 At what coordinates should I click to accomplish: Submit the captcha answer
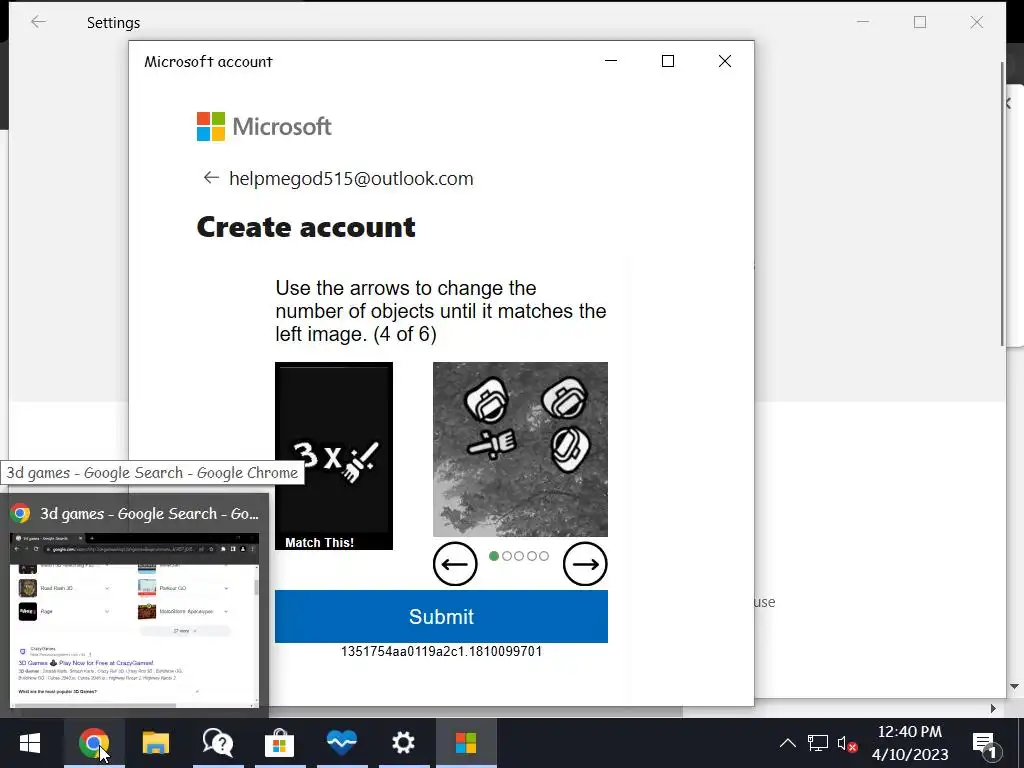[441, 616]
